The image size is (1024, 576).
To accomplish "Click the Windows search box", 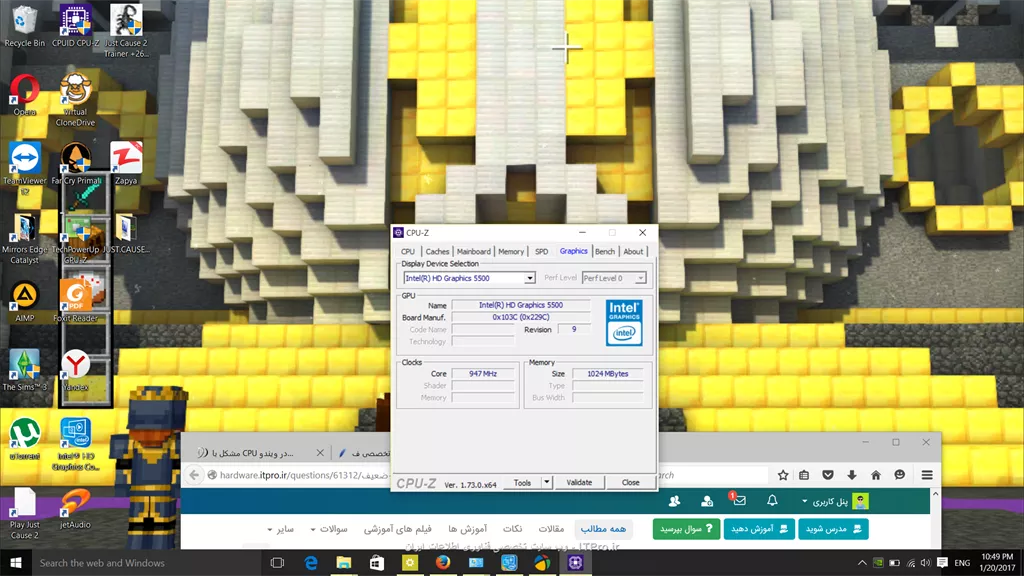I will [147, 563].
